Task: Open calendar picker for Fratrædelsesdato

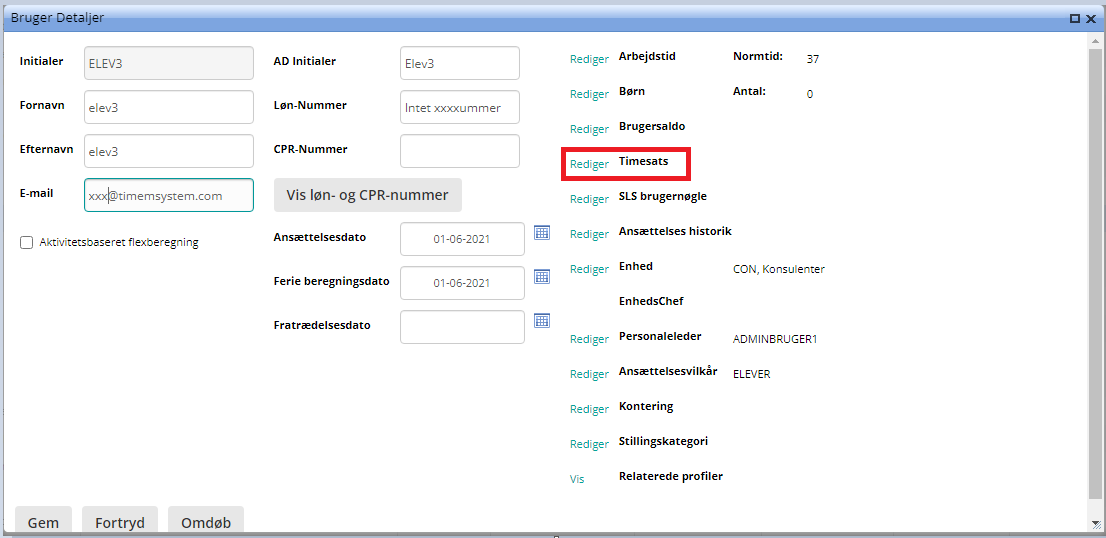Action: [x=542, y=320]
